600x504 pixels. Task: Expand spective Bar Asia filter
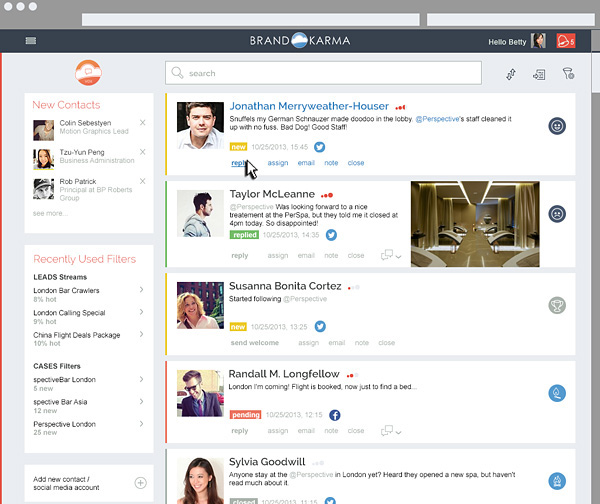[x=142, y=401]
